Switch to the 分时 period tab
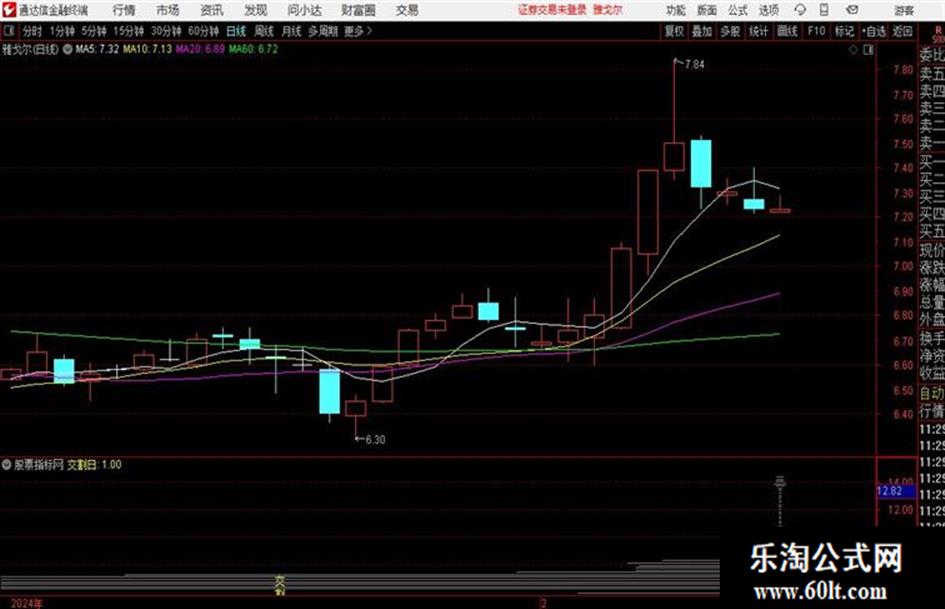This screenshot has height=609, width=945. 33,31
